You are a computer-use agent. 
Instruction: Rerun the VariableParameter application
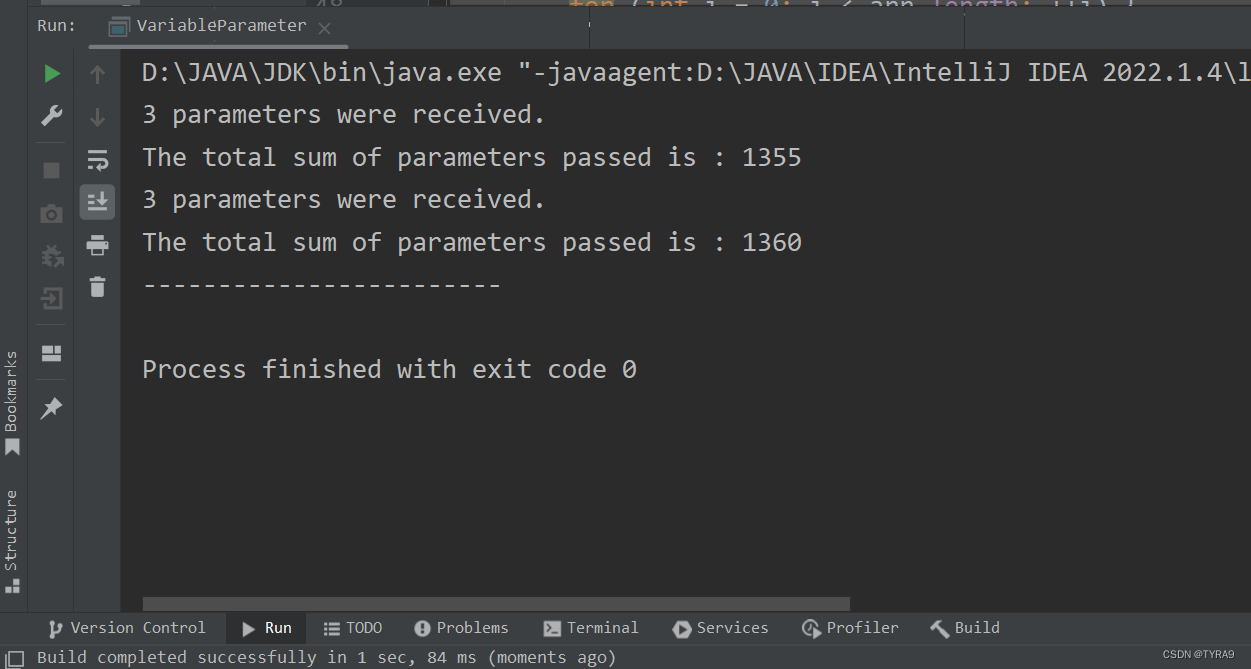pyautogui.click(x=51, y=72)
